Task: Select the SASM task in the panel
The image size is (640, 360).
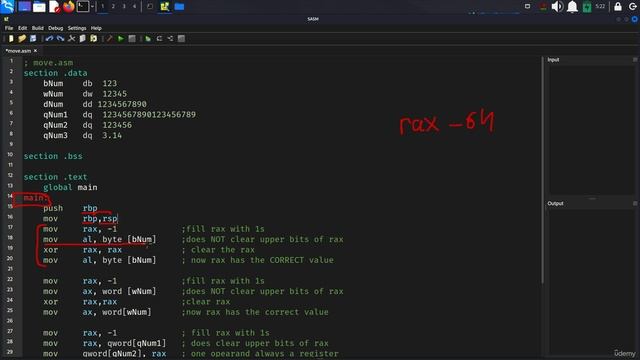Action: [x=164, y=7]
